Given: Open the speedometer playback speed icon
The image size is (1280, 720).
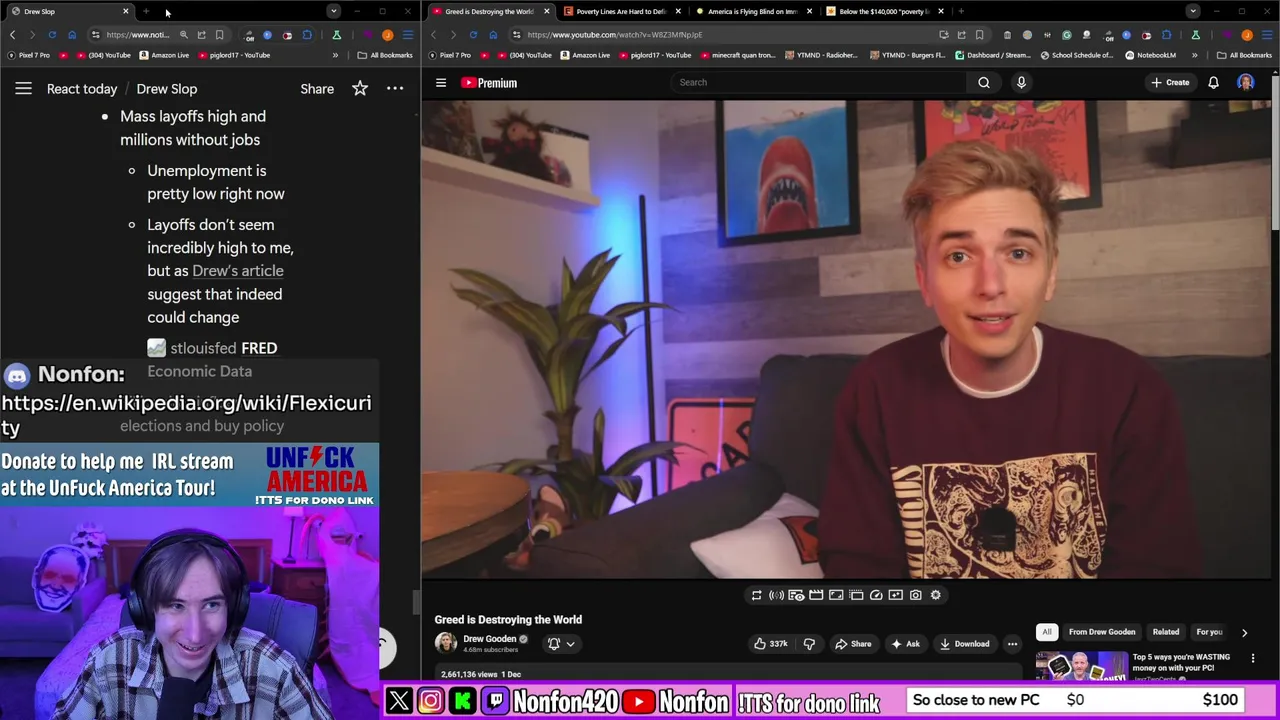Looking at the screenshot, I should [876, 595].
